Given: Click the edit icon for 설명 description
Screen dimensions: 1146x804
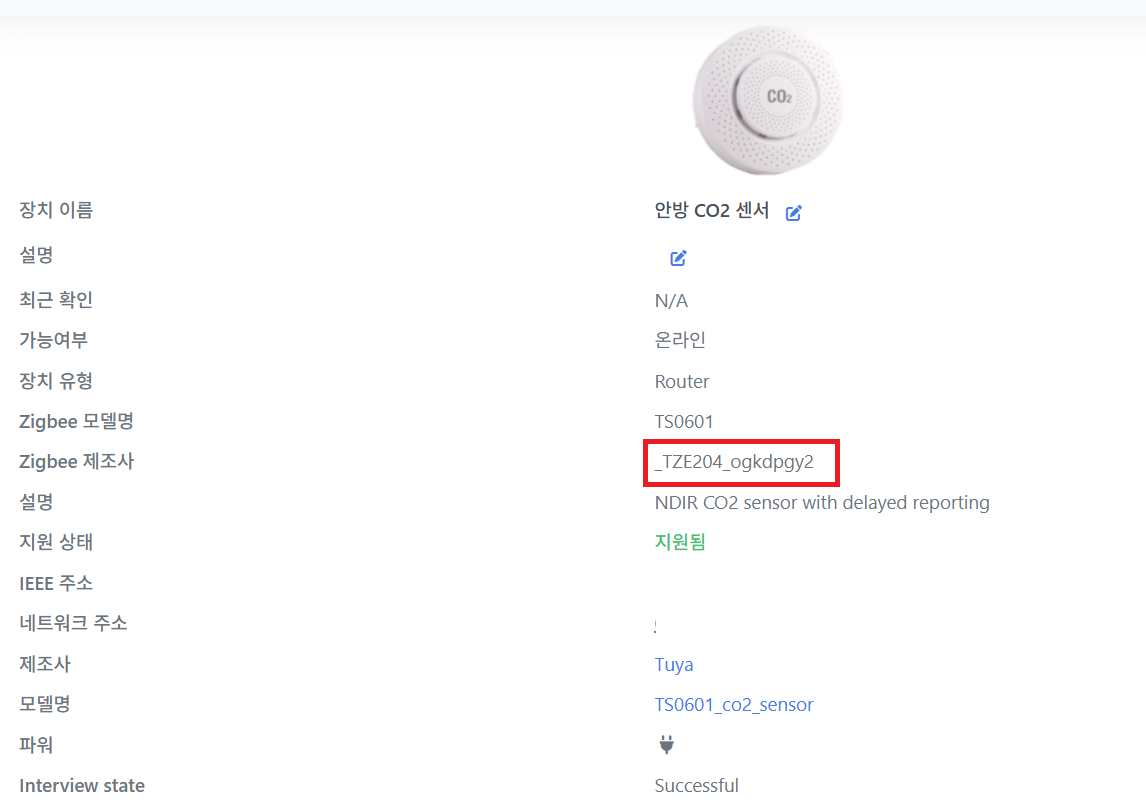Looking at the screenshot, I should click(x=678, y=258).
